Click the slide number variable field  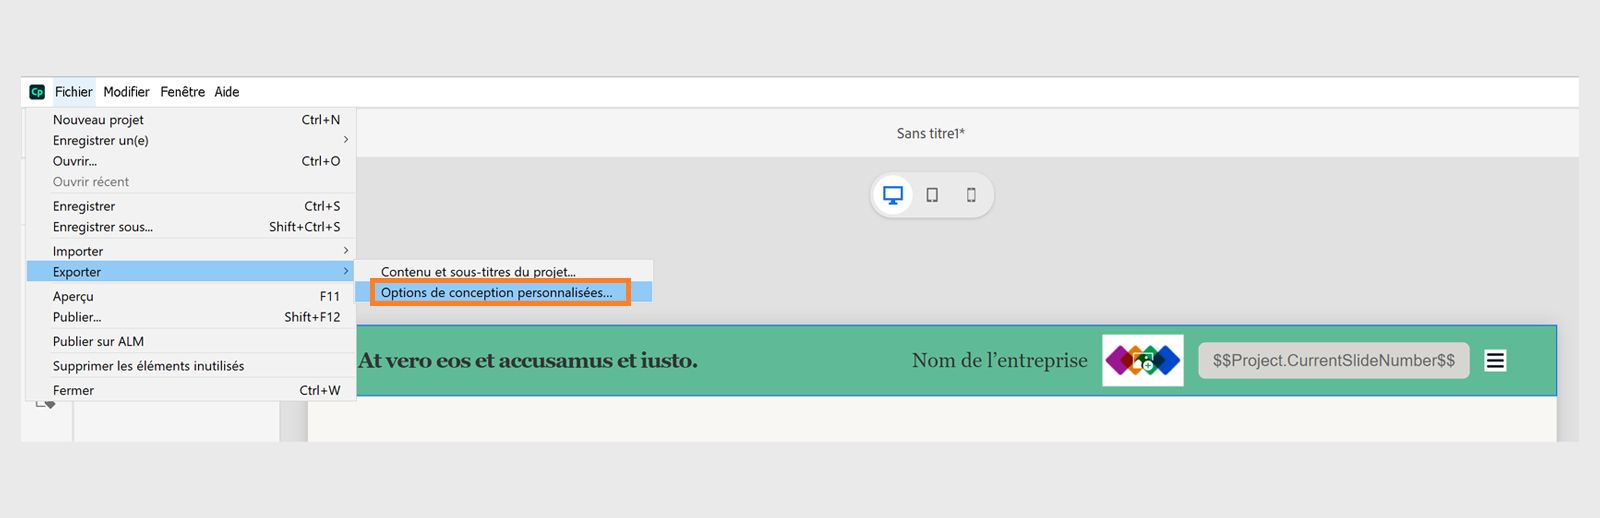[x=1333, y=361]
